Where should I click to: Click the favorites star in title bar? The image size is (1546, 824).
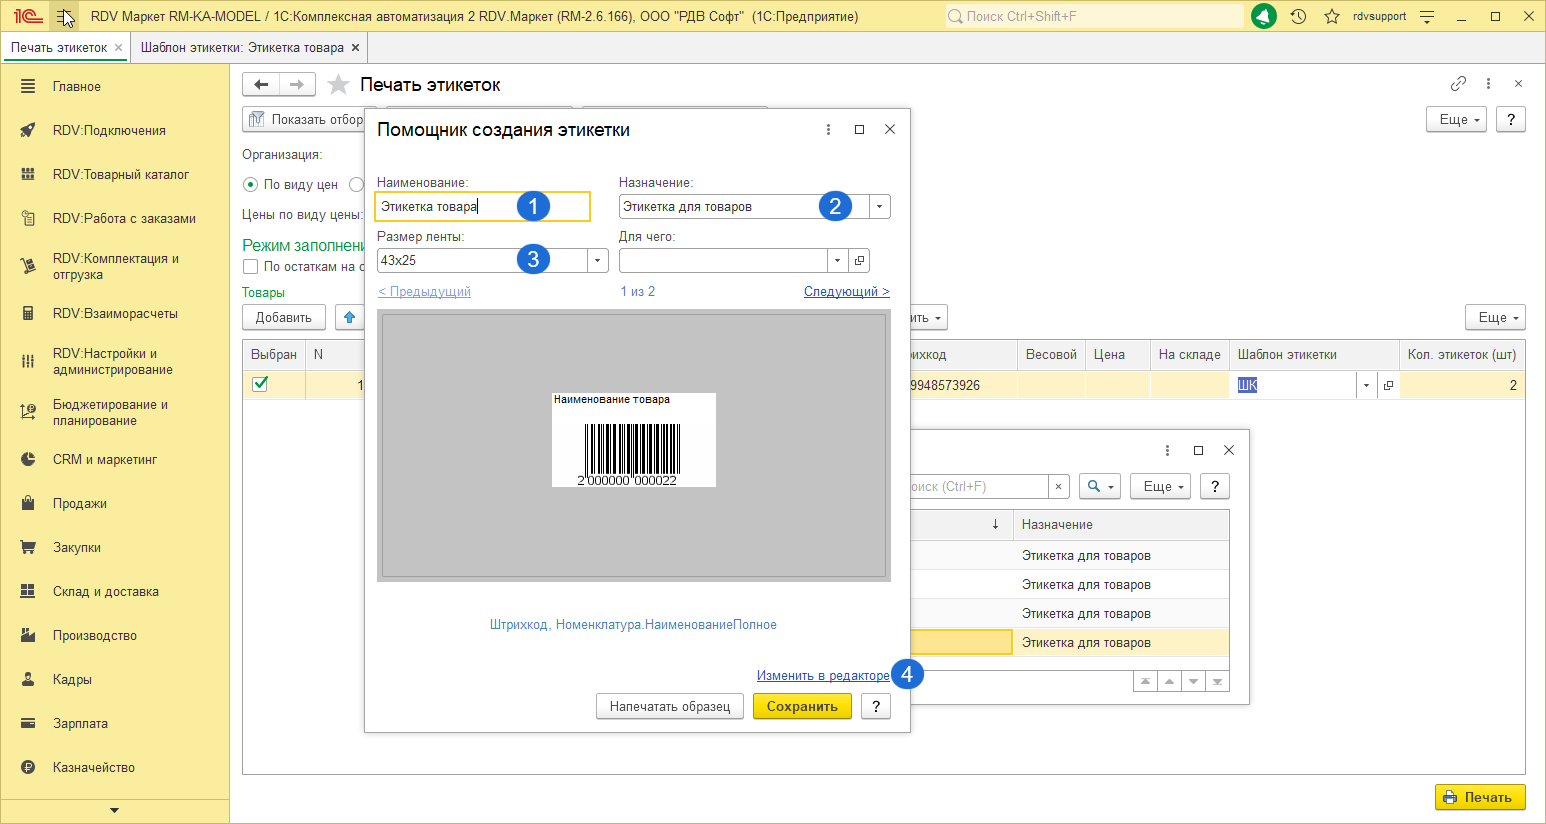tap(1331, 16)
